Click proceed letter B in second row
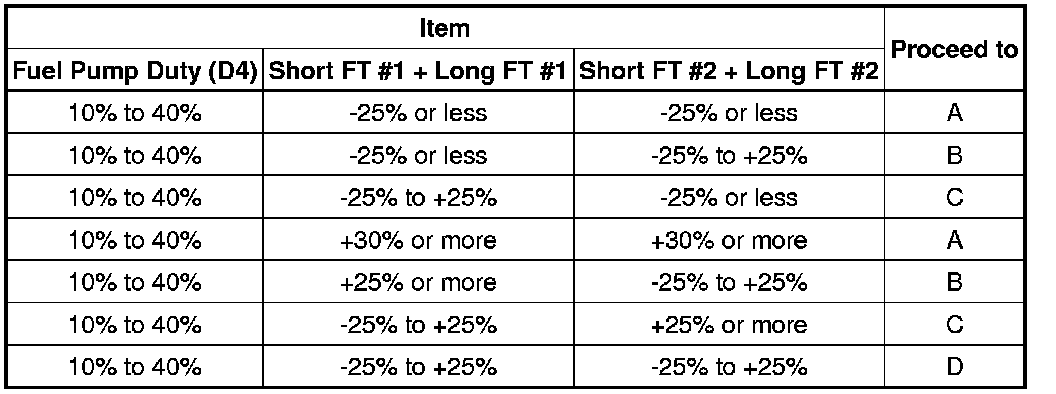 (954, 155)
